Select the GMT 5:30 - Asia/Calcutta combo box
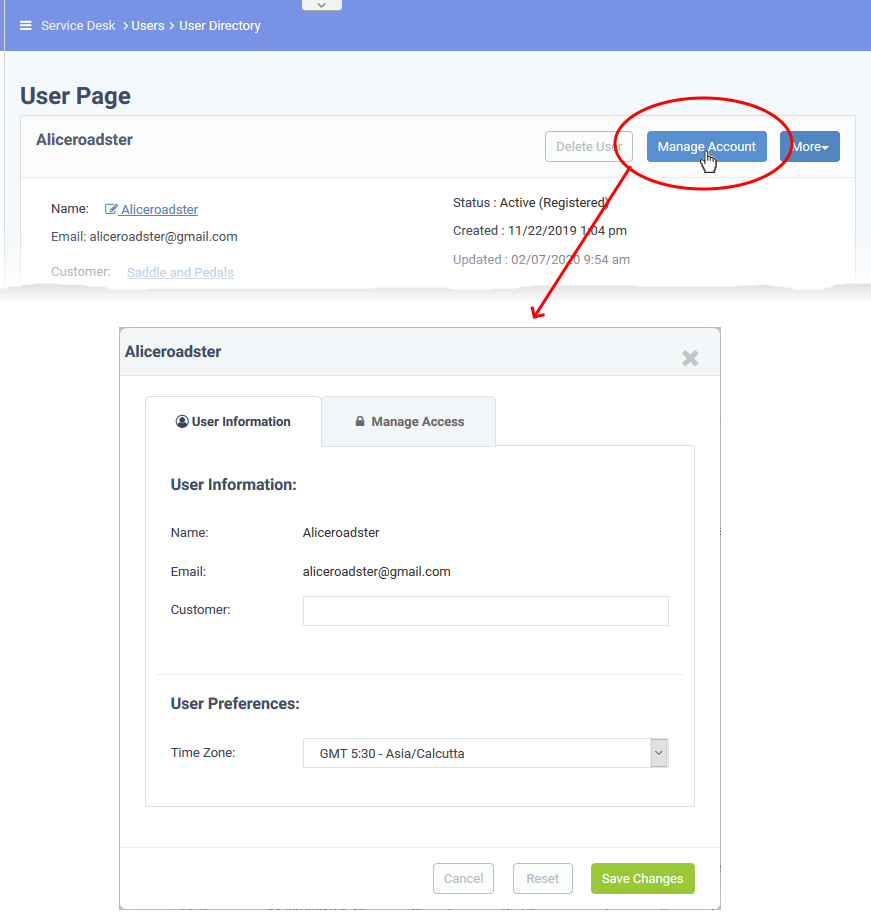Screen dimensions: 871x916 pyautogui.click(x=485, y=753)
